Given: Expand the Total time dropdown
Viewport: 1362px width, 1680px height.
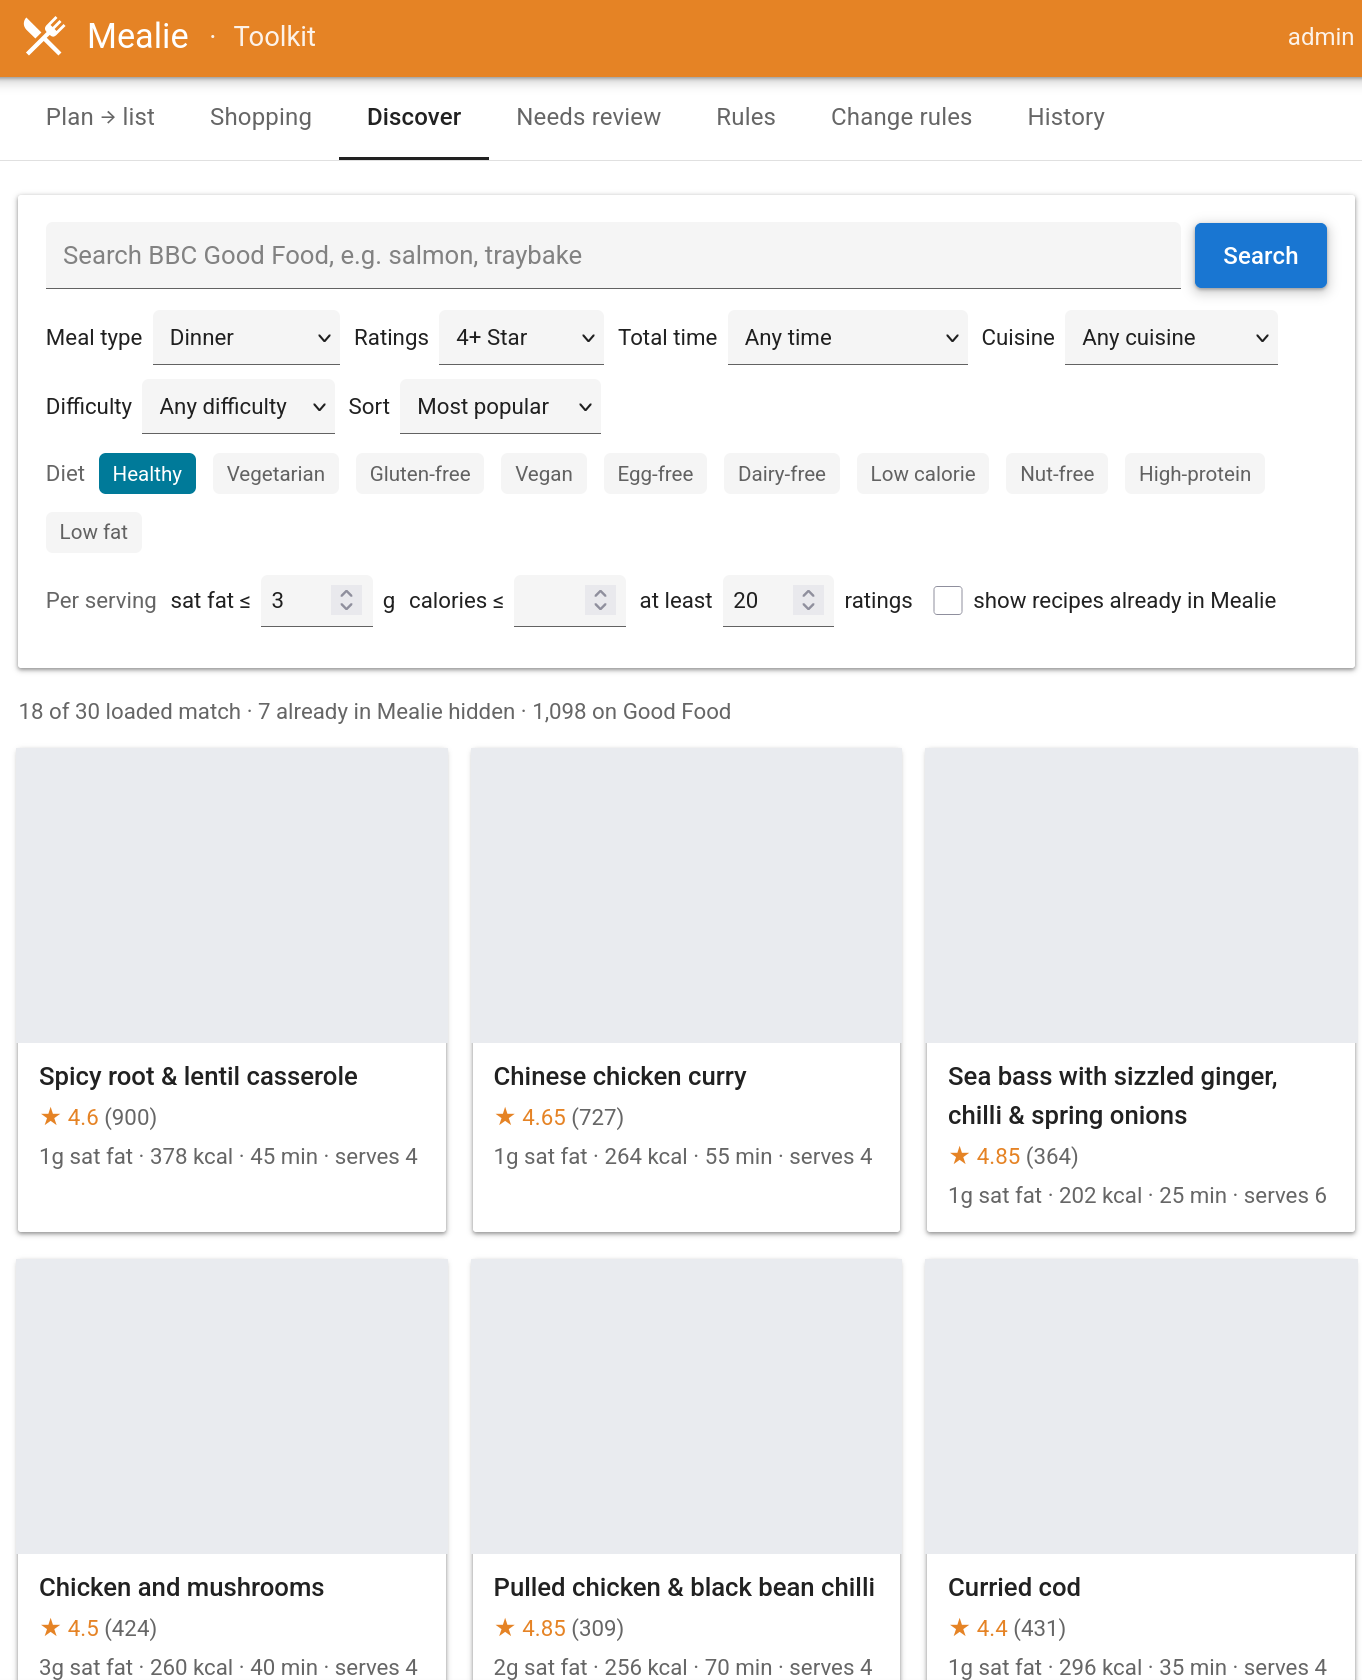Looking at the screenshot, I should pyautogui.click(x=847, y=338).
